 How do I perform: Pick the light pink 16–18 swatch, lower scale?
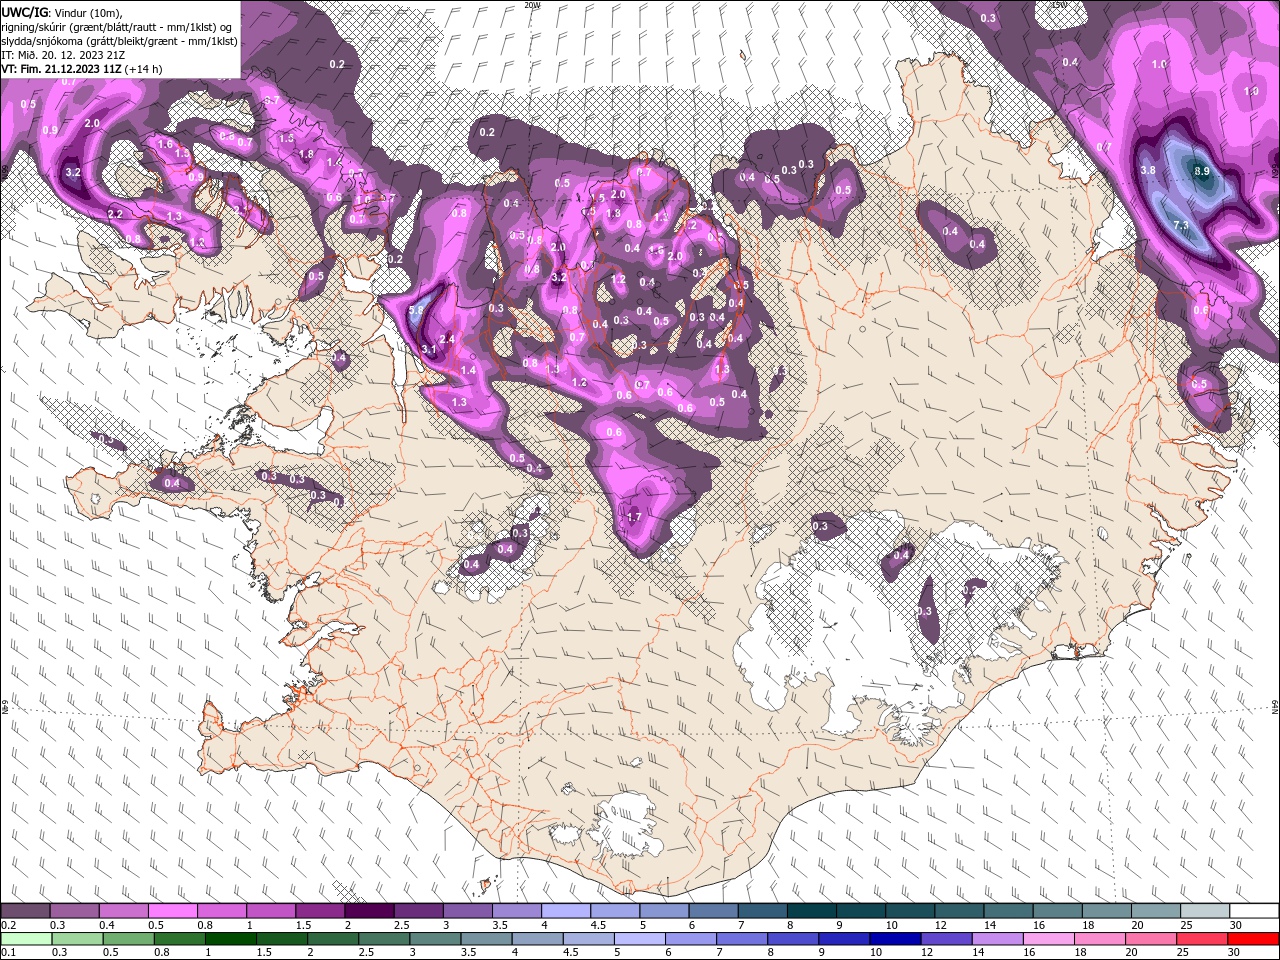point(1049,938)
